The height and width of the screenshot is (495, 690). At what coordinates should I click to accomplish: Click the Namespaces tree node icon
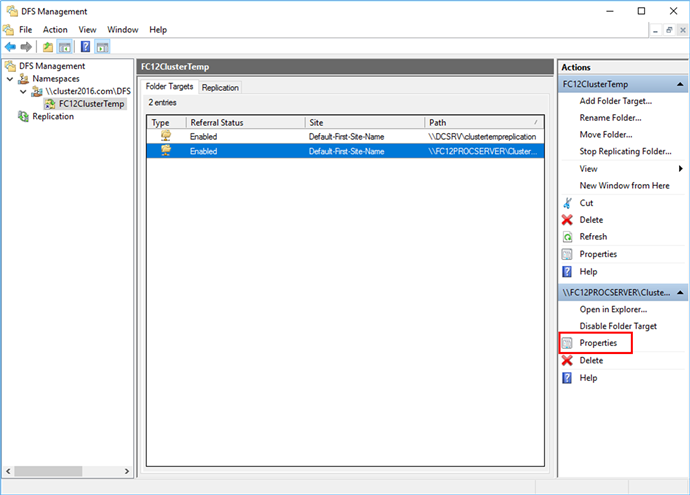[x=24, y=79]
